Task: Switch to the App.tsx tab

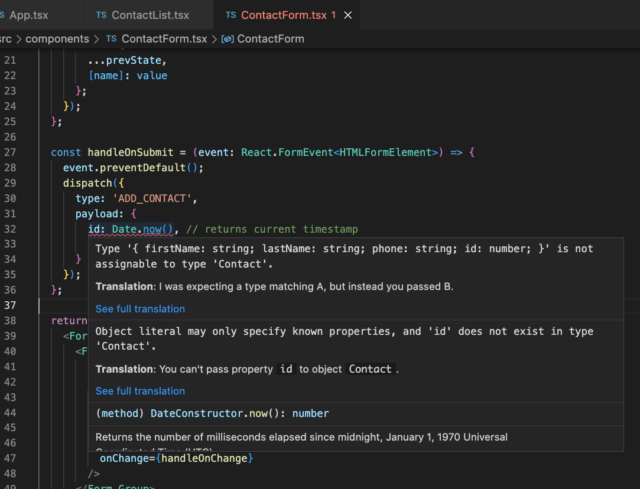Action: 28,15
